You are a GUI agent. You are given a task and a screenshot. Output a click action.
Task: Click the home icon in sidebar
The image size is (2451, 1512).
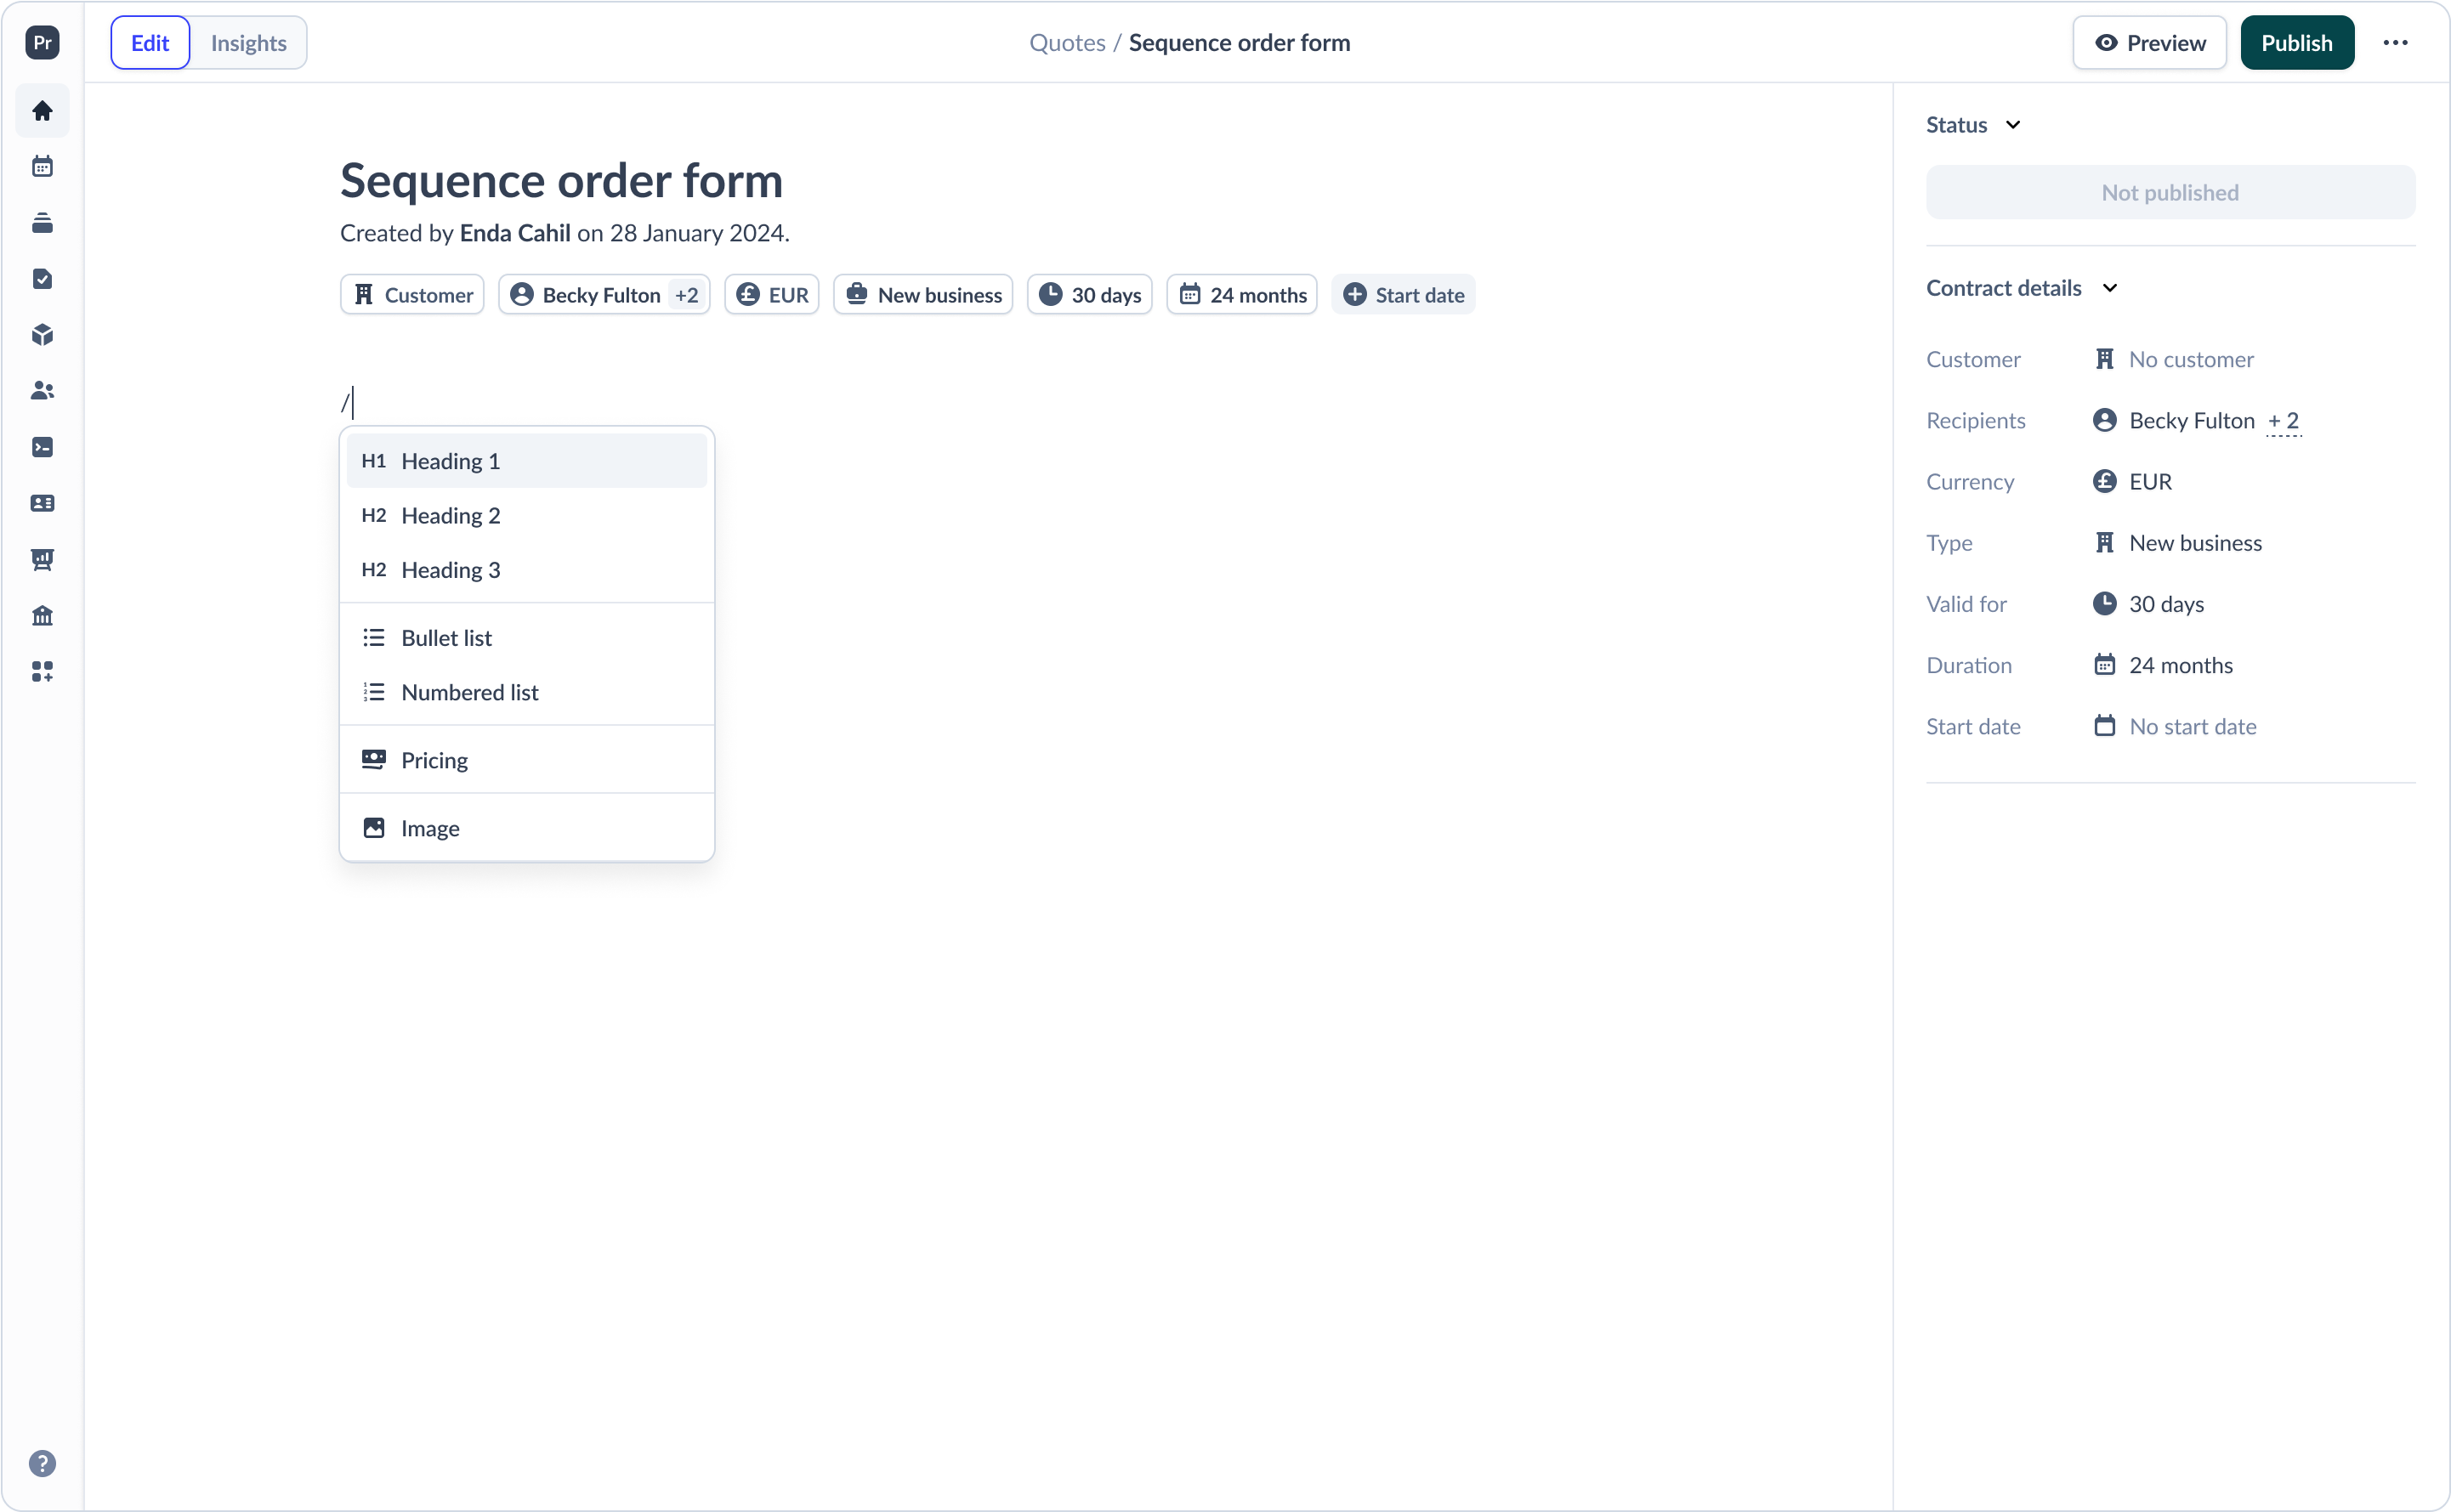point(42,111)
